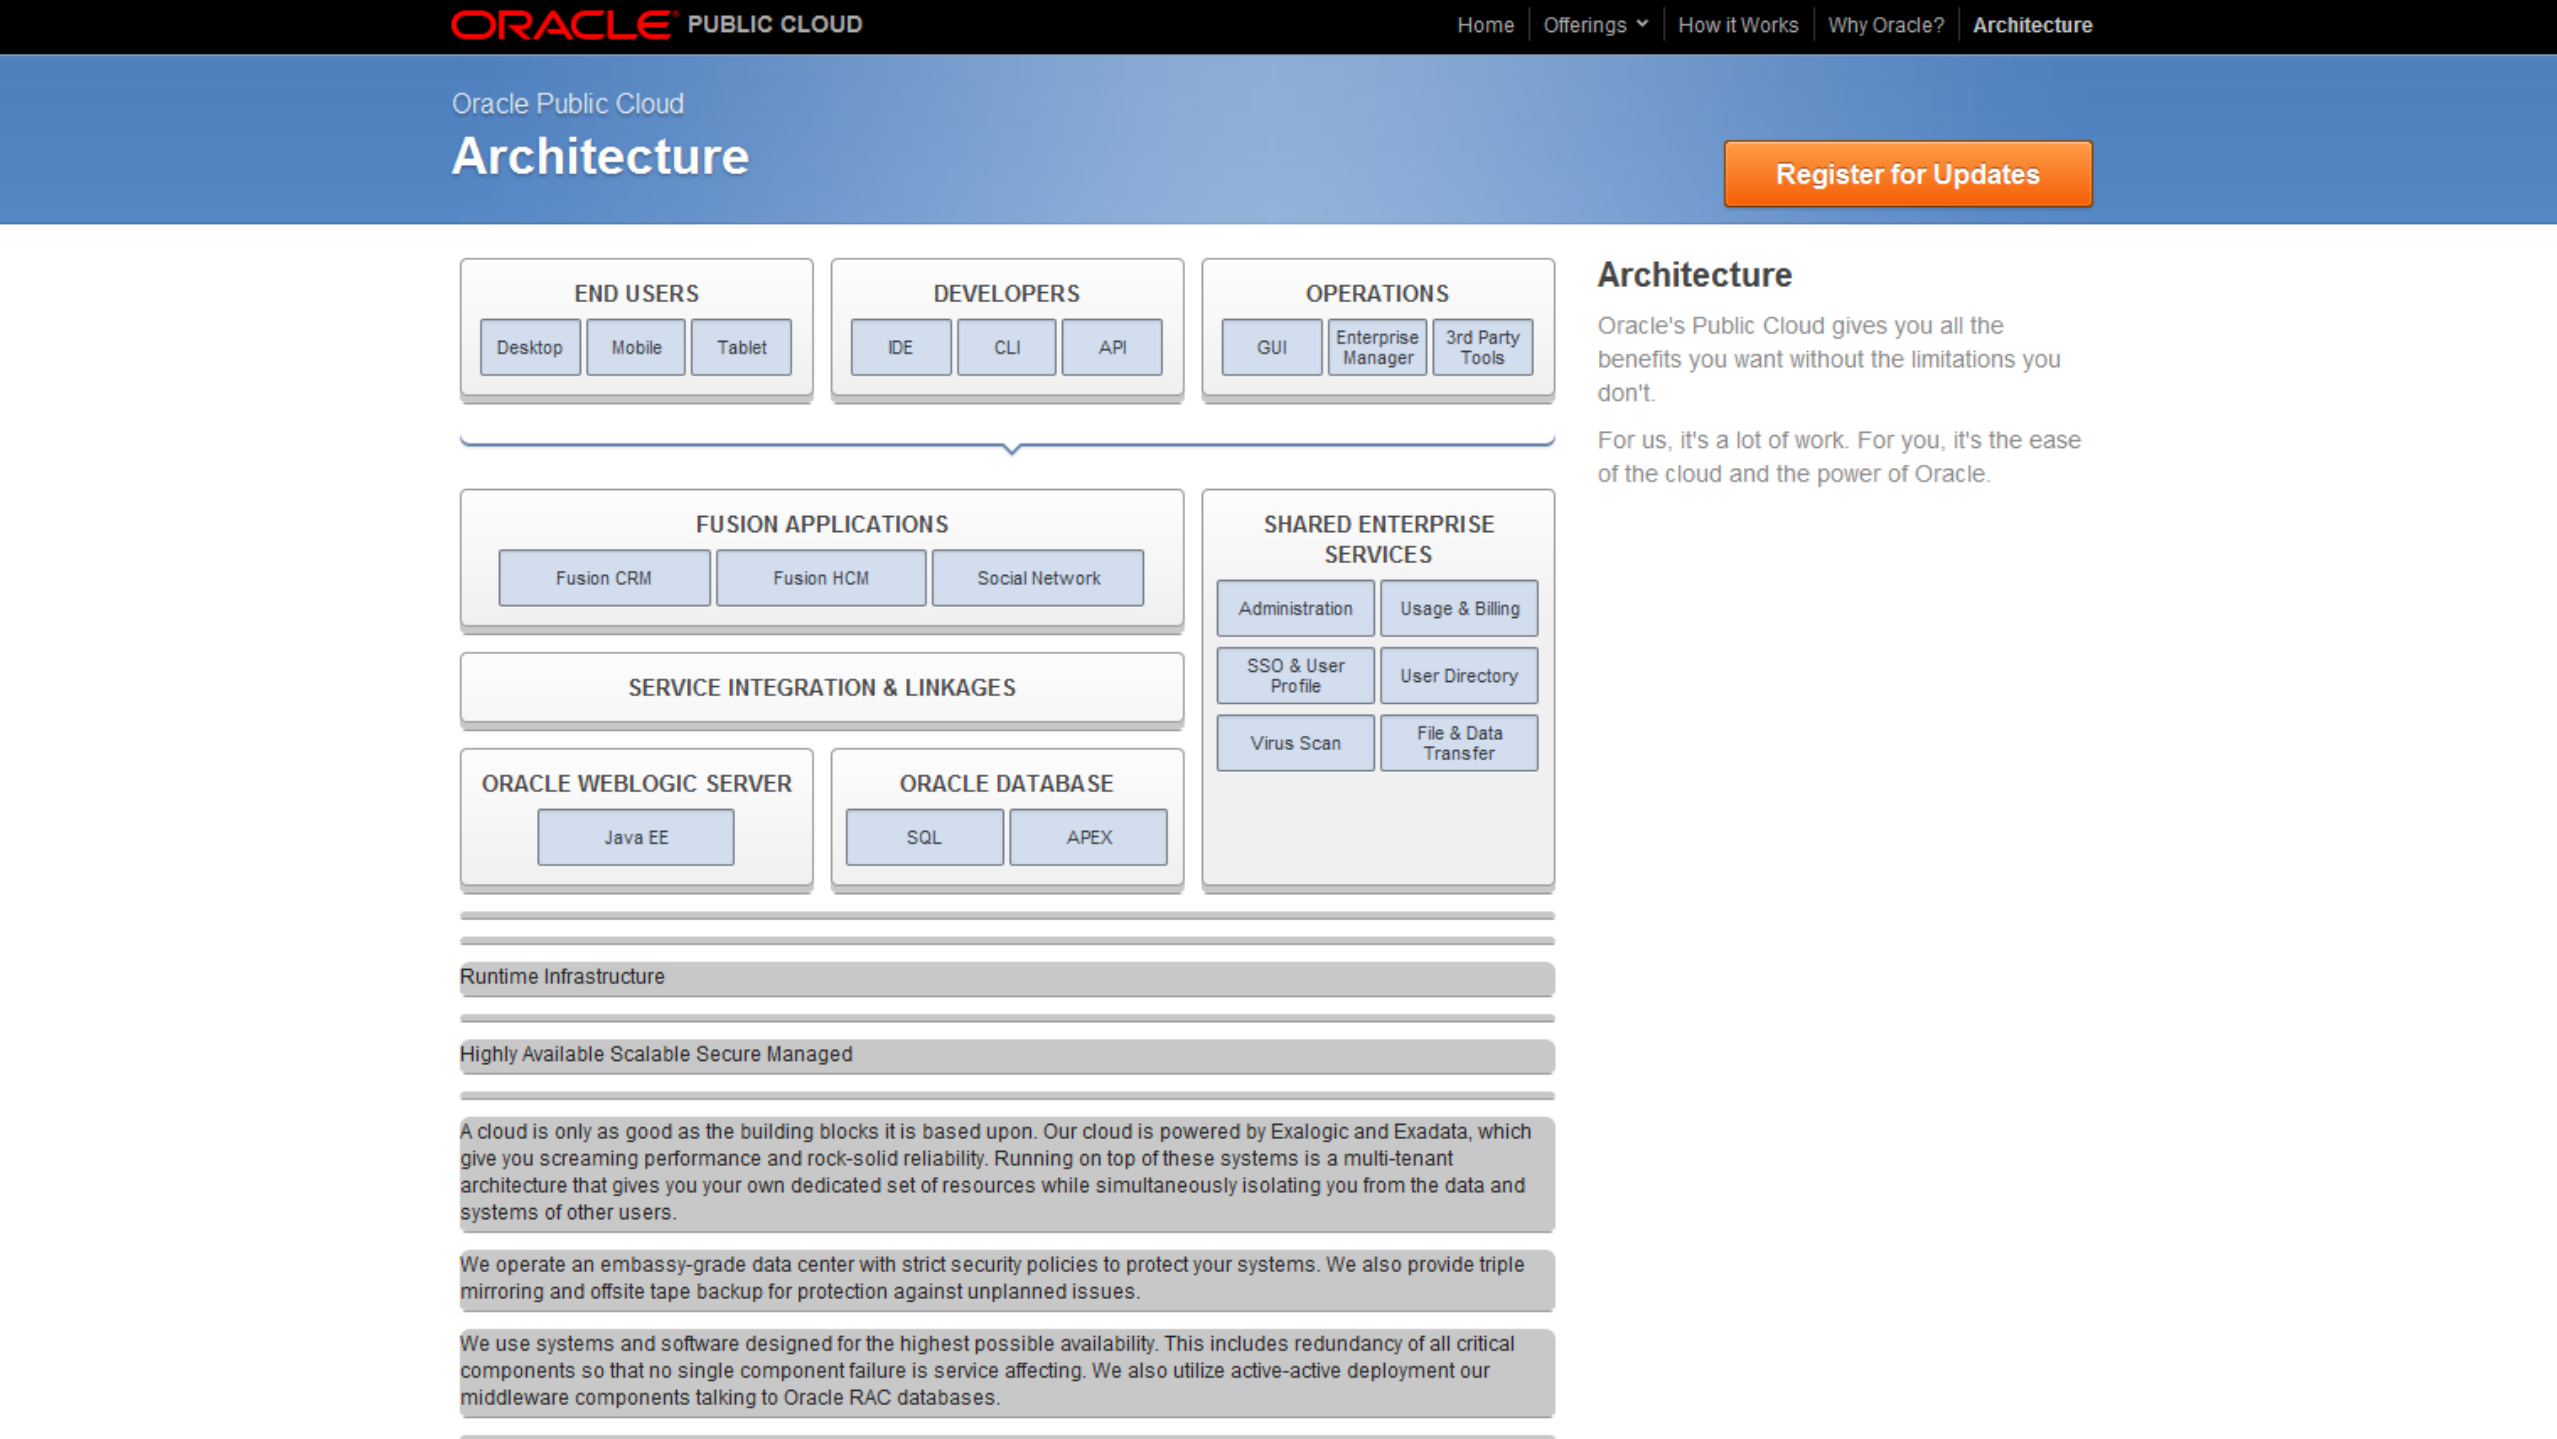This screenshot has width=2557, height=1439.
Task: Open the Fusion CRM block
Action: click(x=603, y=578)
